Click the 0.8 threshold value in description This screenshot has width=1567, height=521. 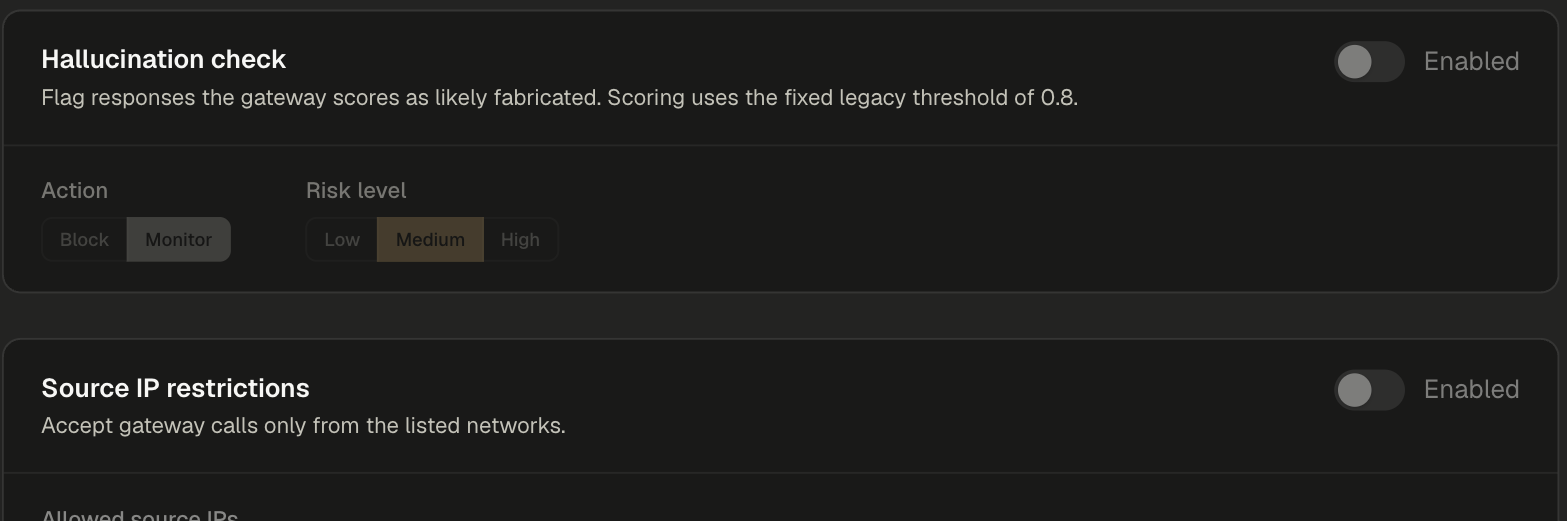[x=1058, y=98]
